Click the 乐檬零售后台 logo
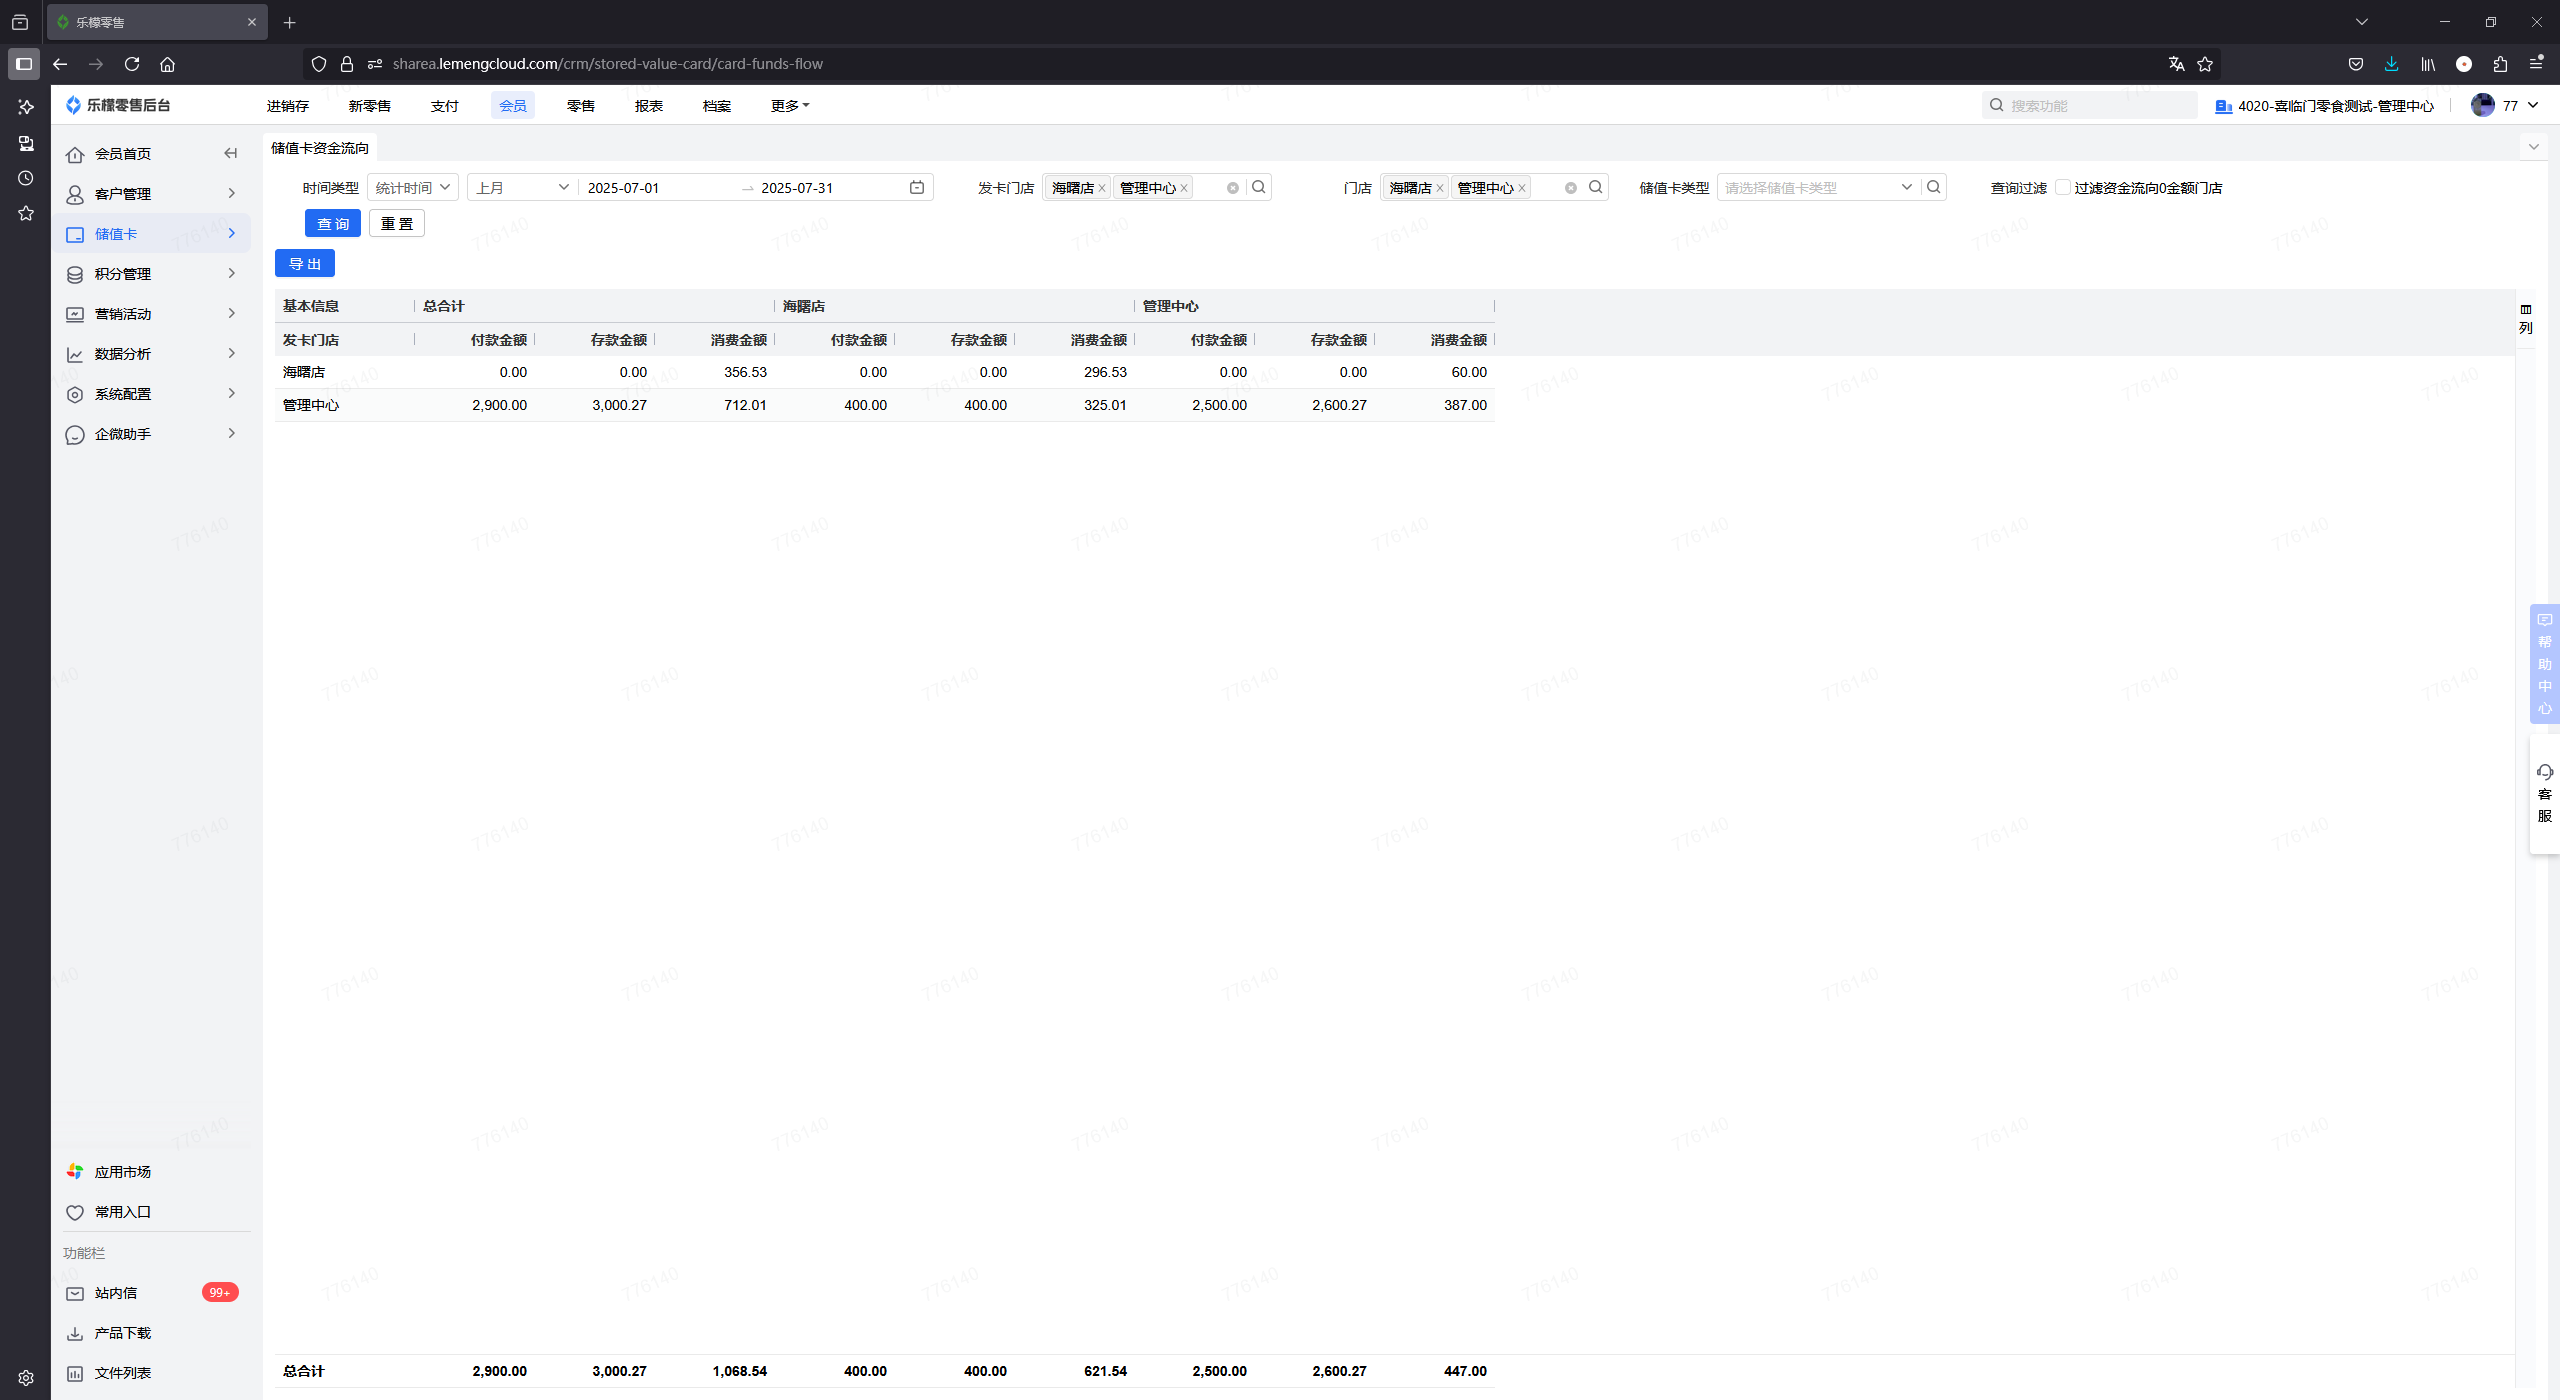2560x1400 pixels. point(118,105)
